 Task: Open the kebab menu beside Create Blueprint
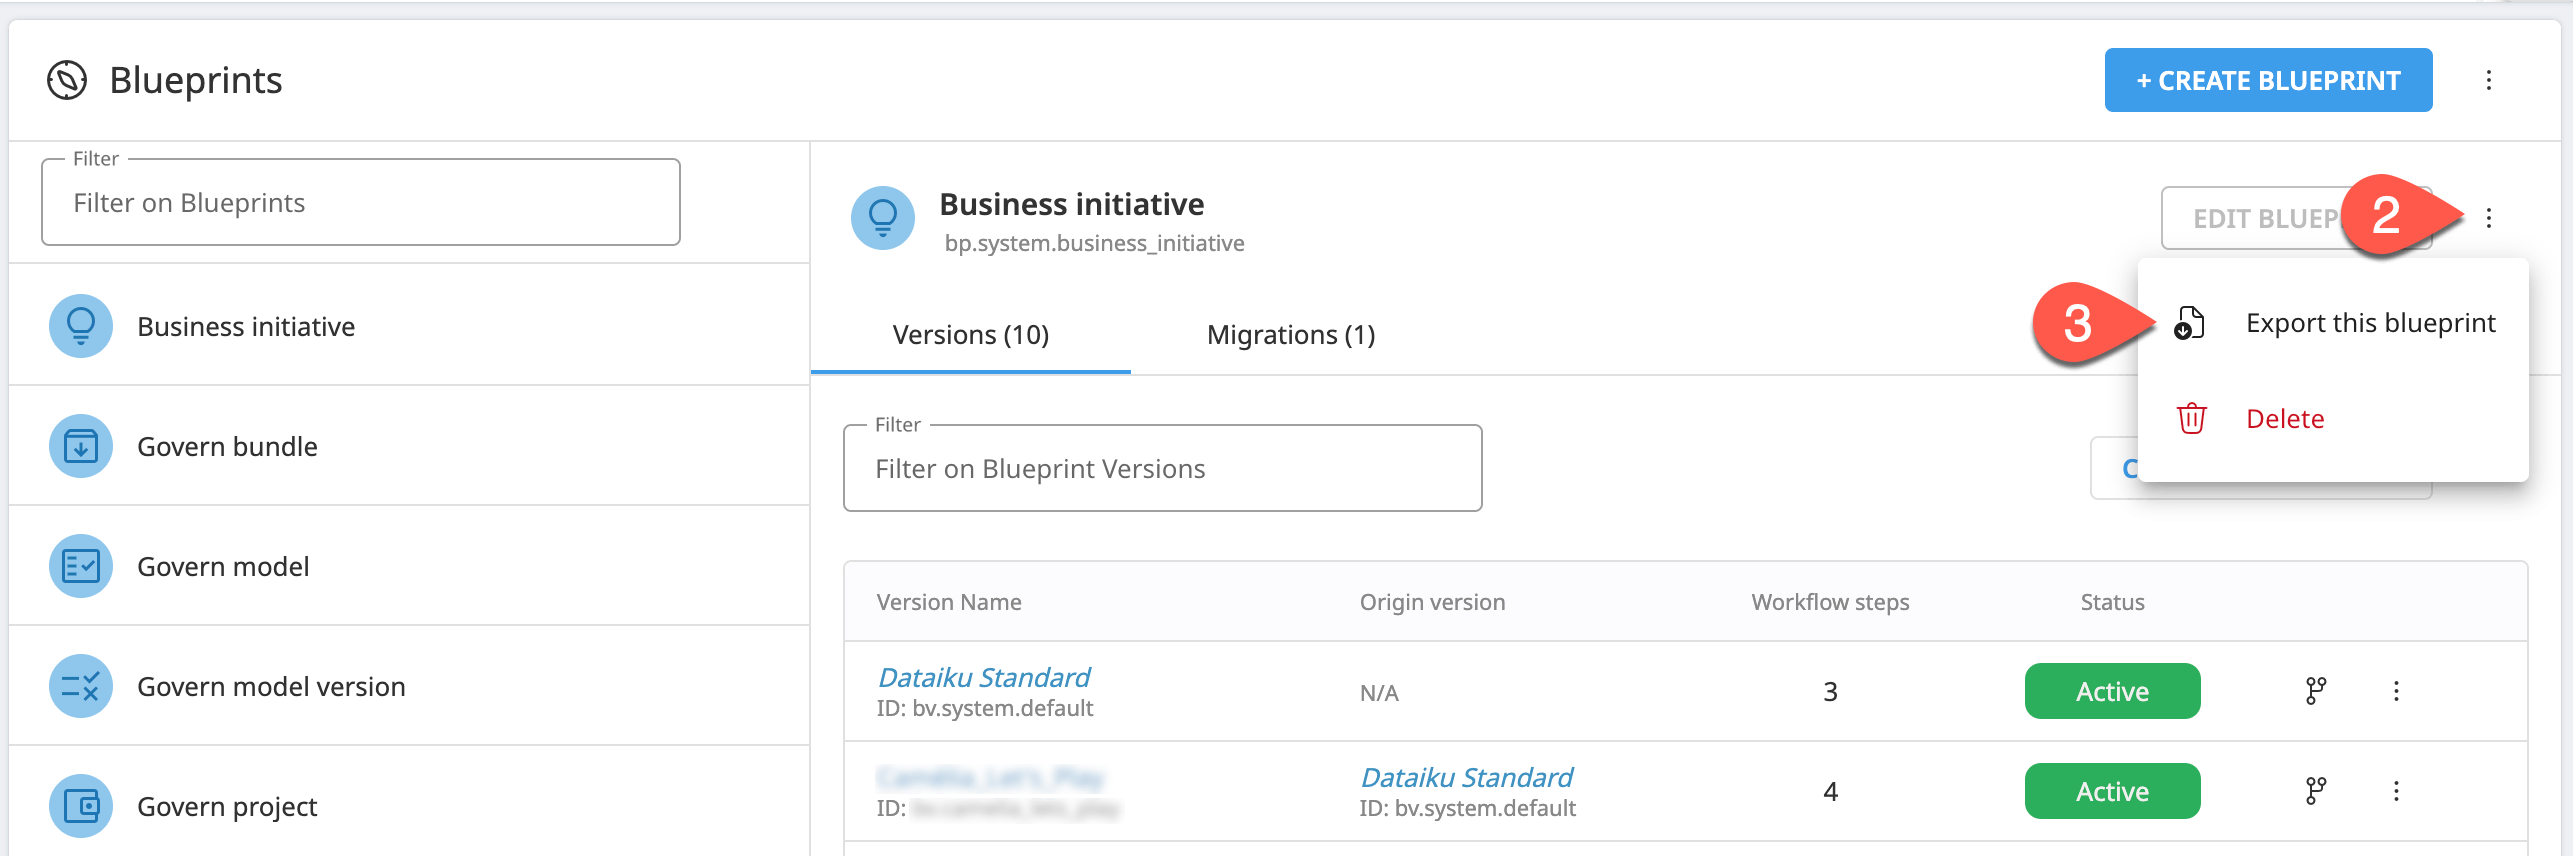[2489, 80]
